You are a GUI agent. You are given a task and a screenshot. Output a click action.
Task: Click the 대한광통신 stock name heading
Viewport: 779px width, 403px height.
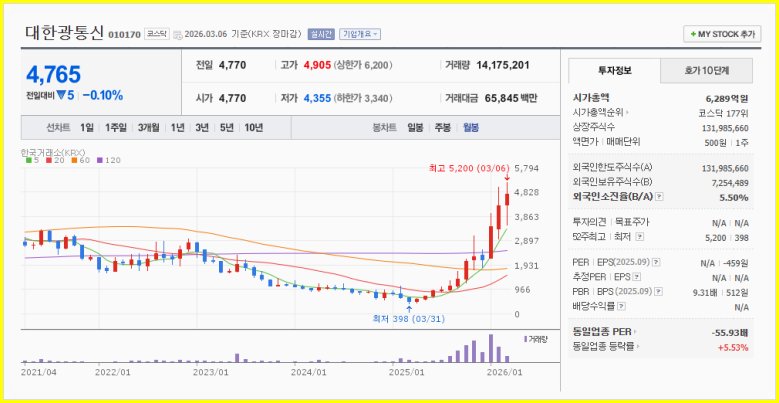(x=64, y=33)
